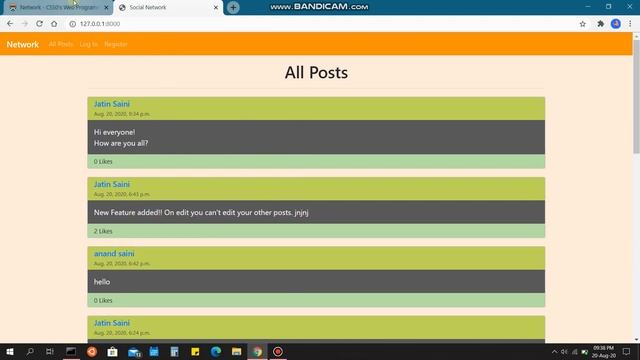Open anand saini's profile link
This screenshot has width=640, height=360.
pos(114,253)
